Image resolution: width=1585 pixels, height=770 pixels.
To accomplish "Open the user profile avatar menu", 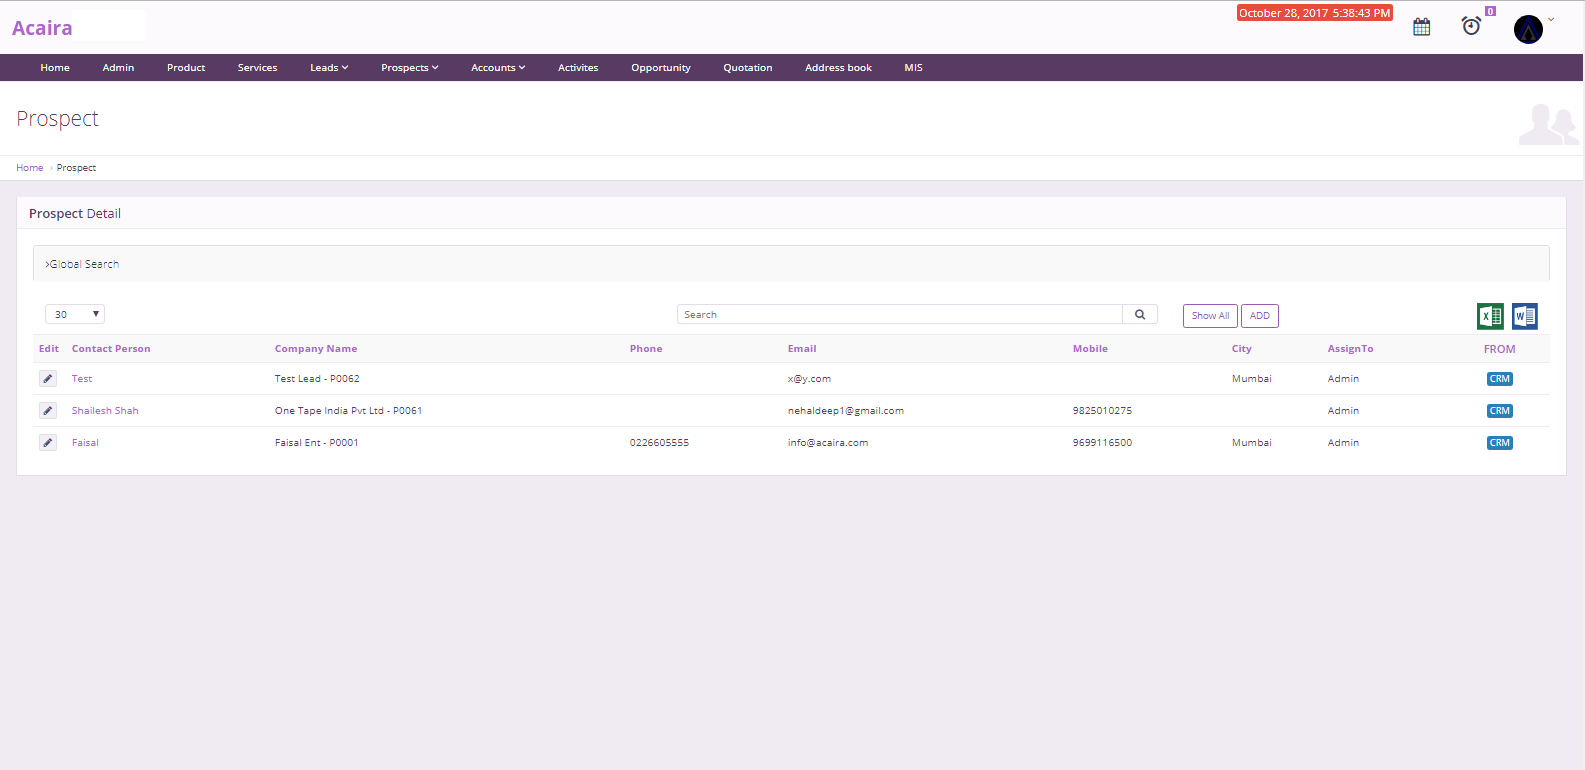I will 1528,29.
